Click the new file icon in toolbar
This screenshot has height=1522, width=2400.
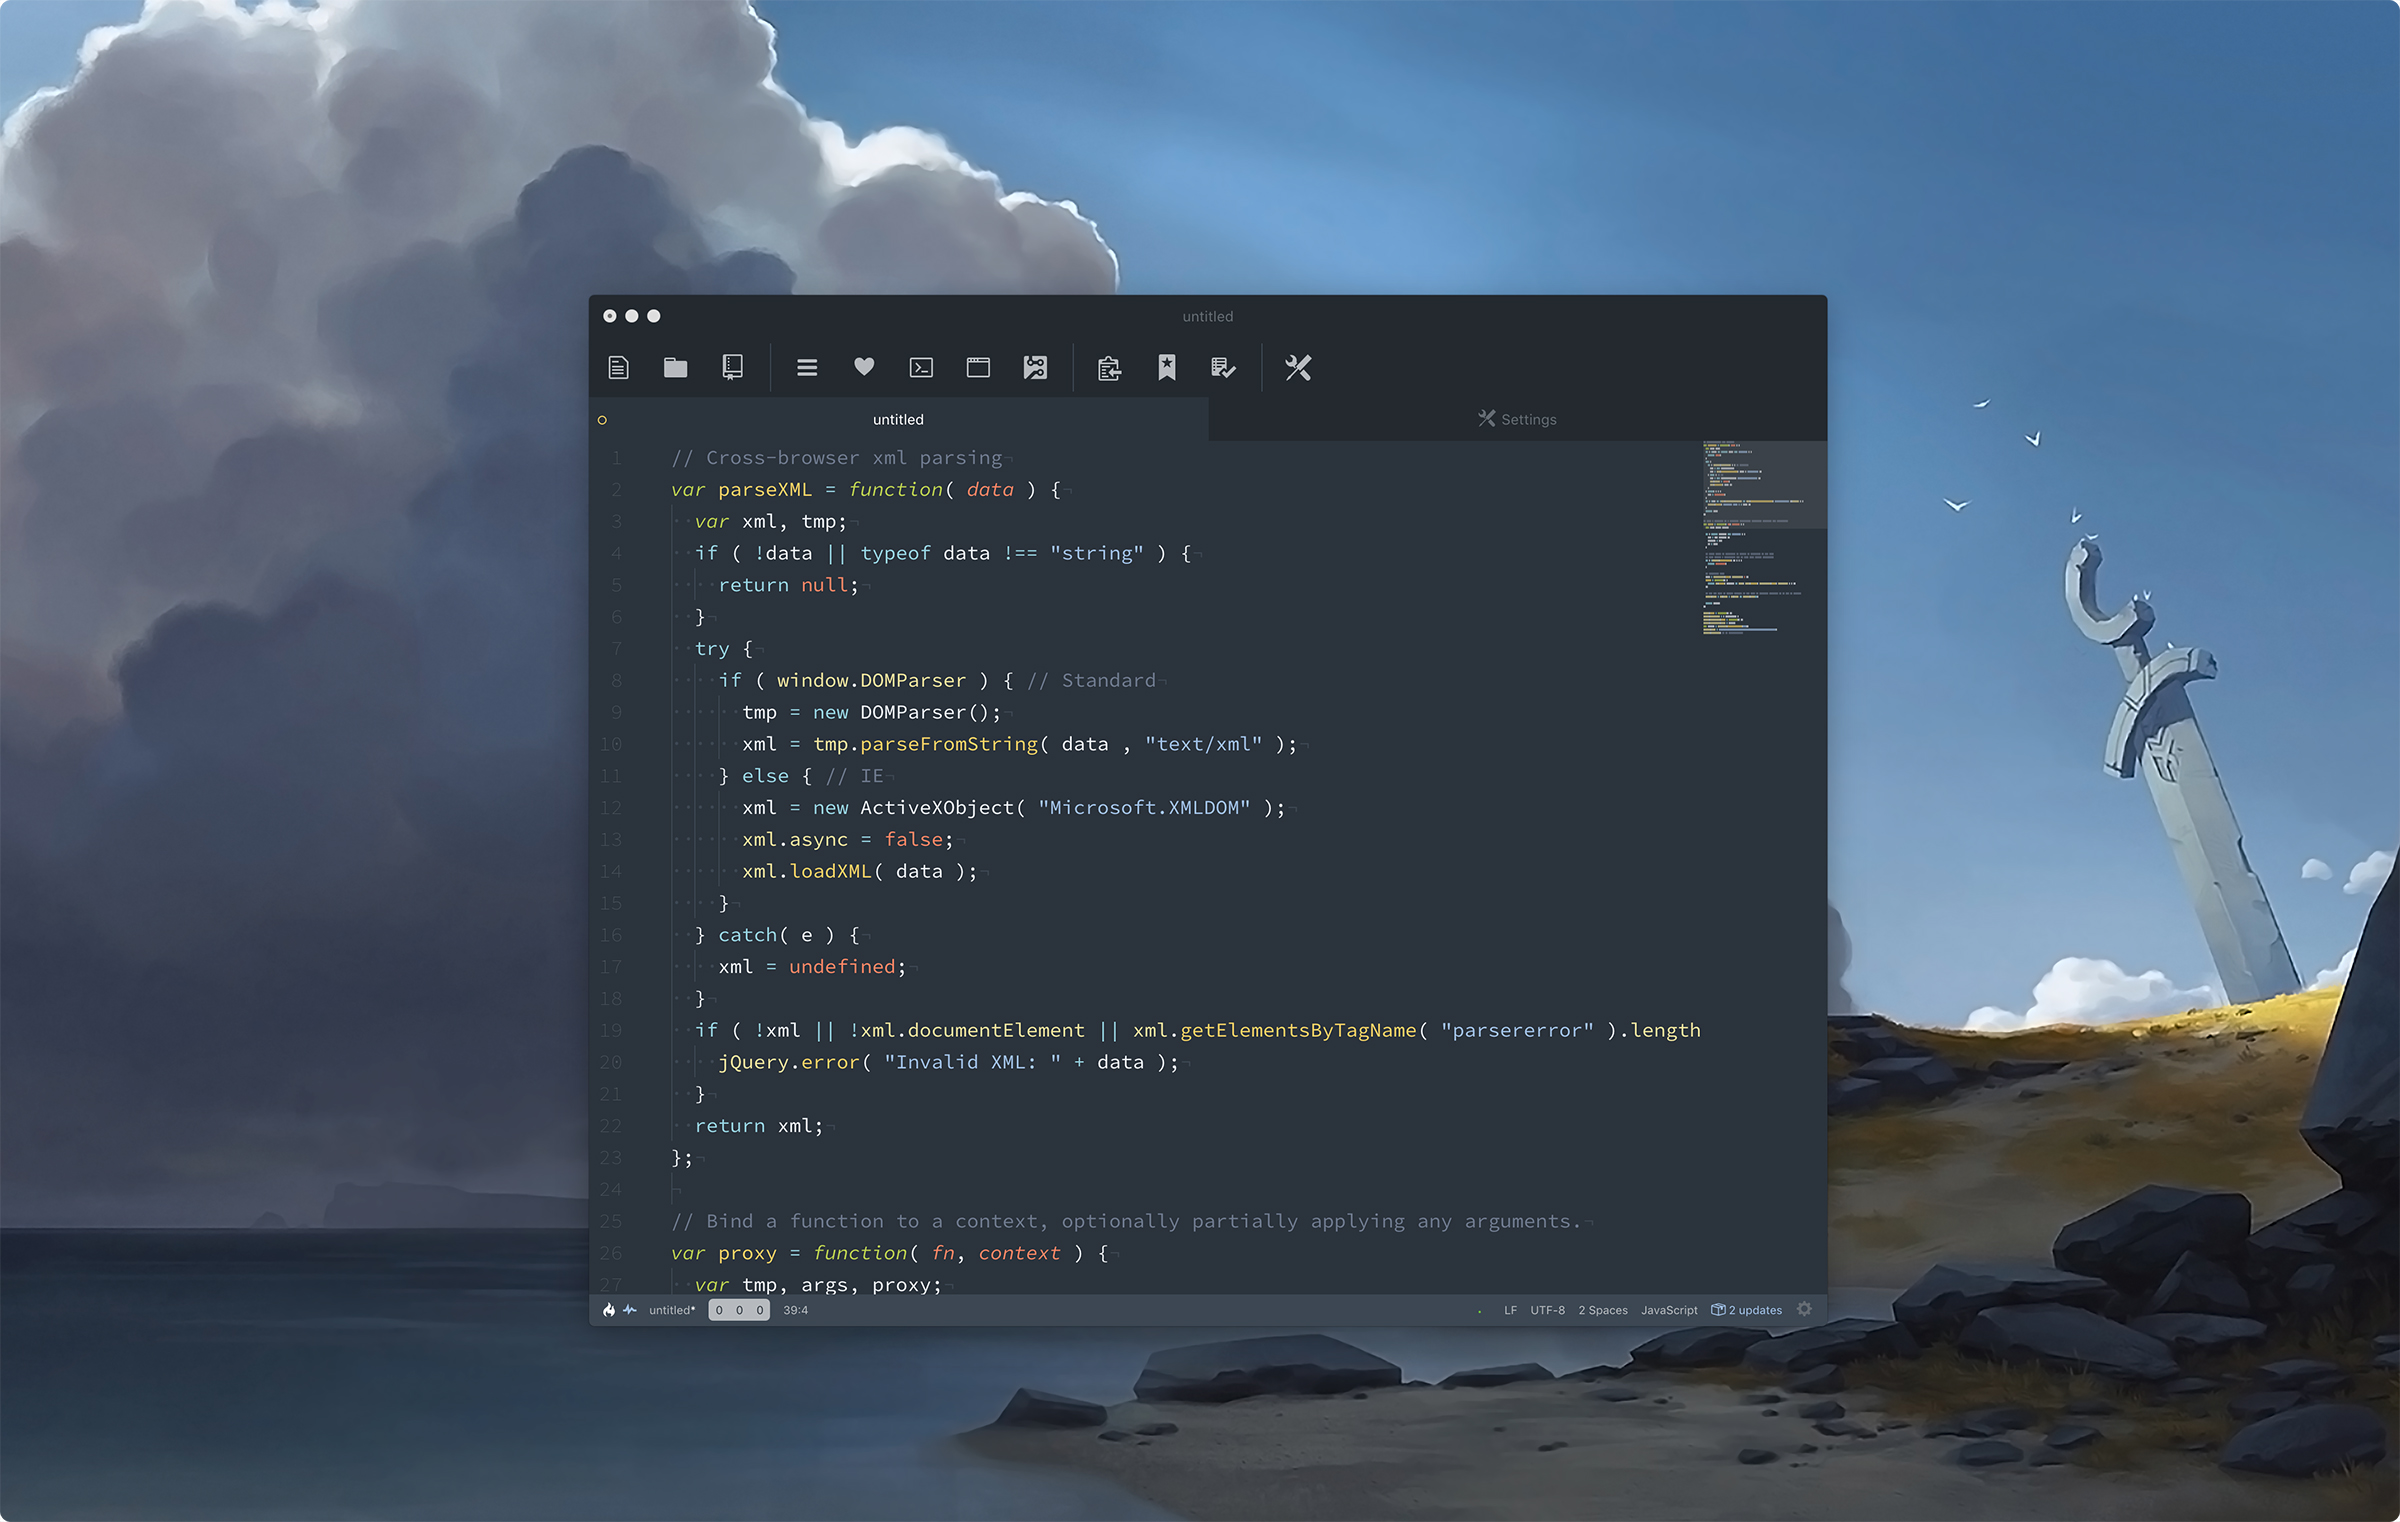[x=618, y=368]
